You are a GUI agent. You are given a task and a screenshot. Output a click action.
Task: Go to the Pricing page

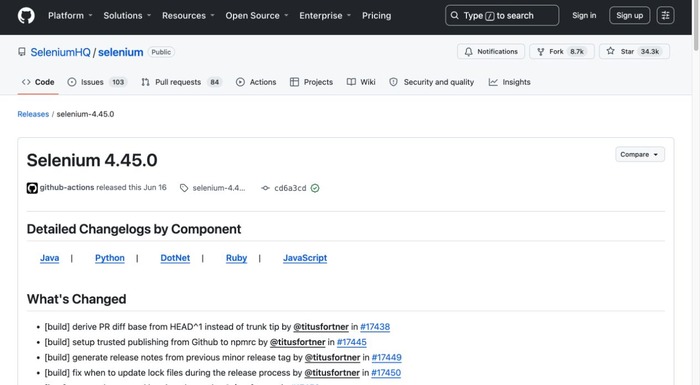point(376,16)
